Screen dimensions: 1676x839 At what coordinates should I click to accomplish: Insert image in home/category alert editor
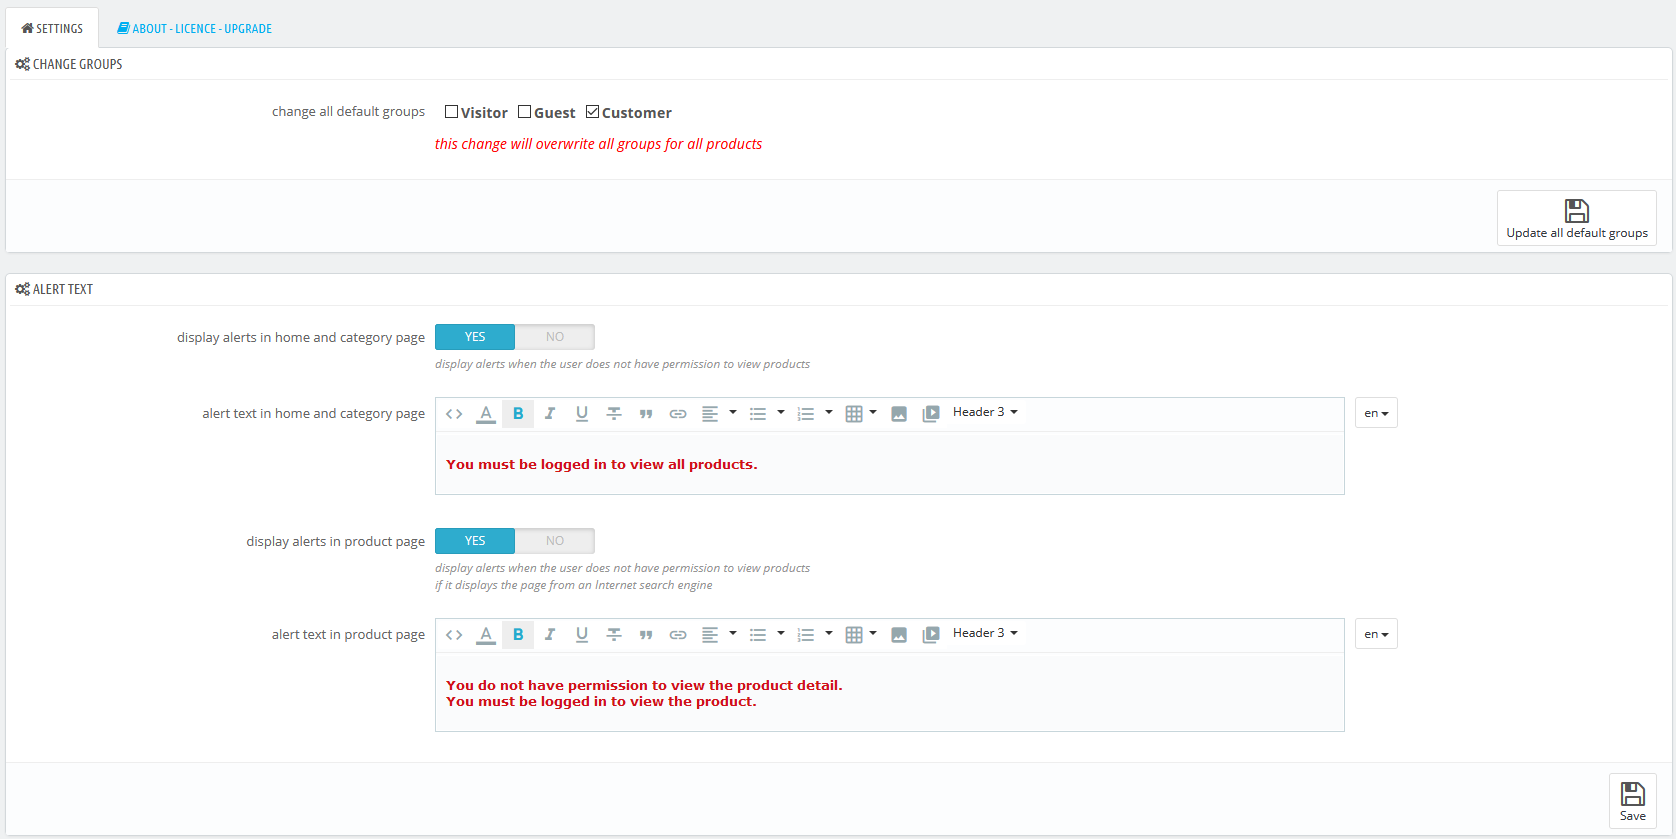899,414
